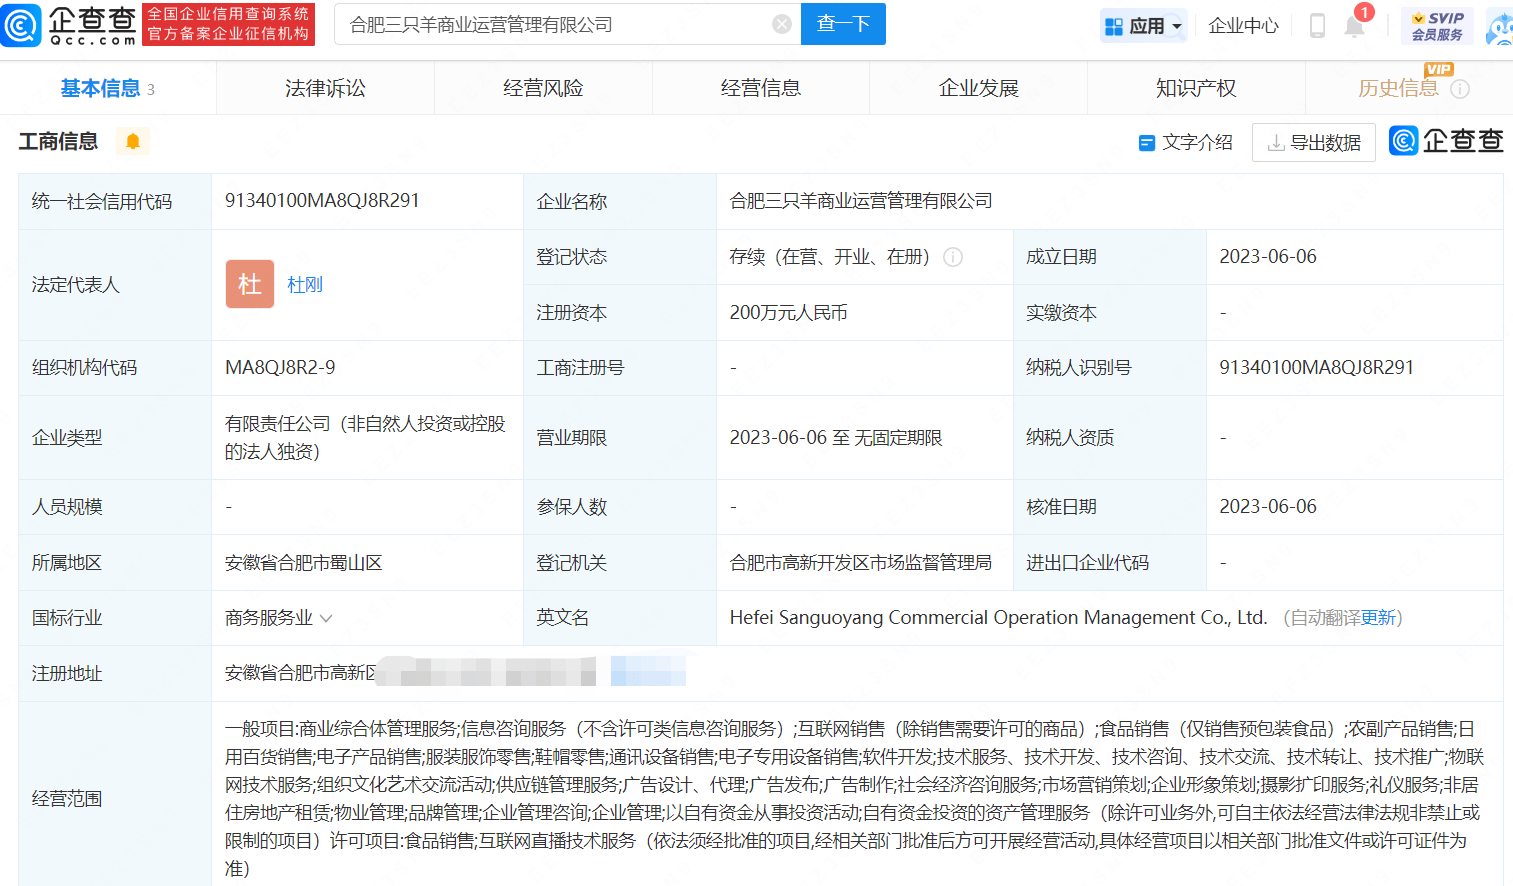
Task: Open legal representative 杜刚 profile link
Action: [304, 284]
